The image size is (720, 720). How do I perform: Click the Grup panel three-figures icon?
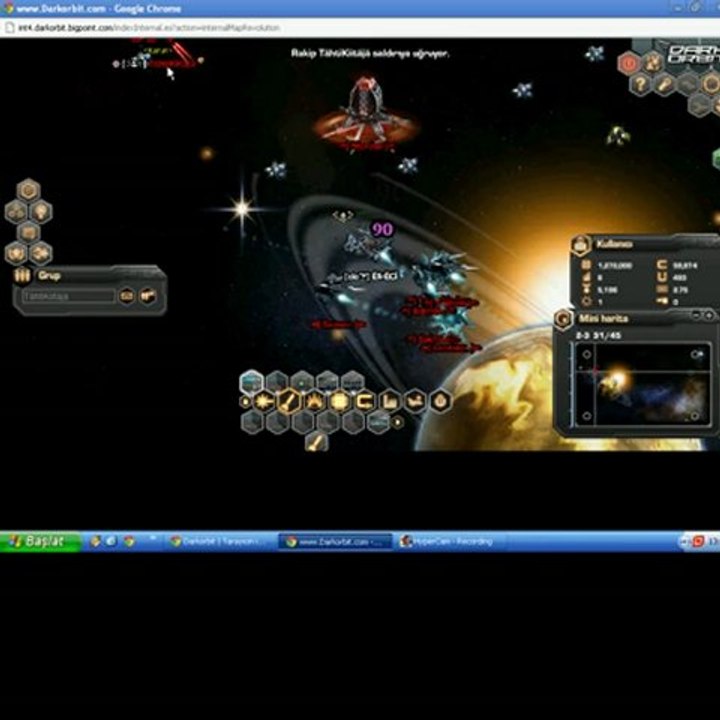pyautogui.click(x=22, y=275)
